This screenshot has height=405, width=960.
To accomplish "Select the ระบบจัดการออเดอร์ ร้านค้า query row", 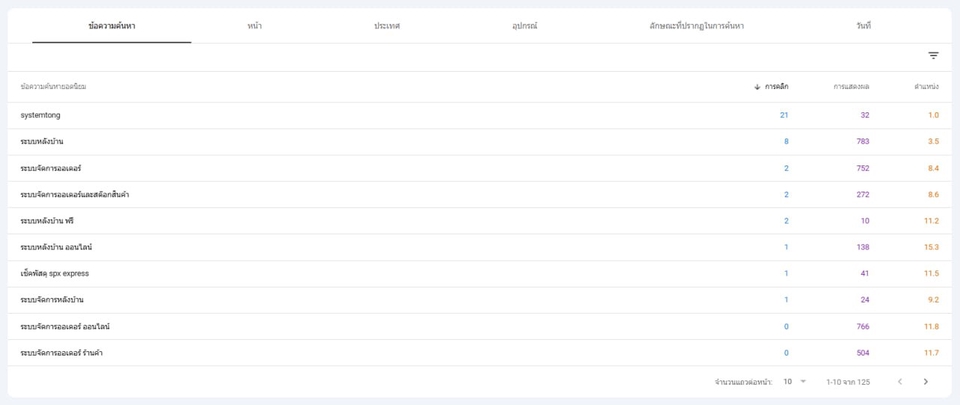I will 62,353.
